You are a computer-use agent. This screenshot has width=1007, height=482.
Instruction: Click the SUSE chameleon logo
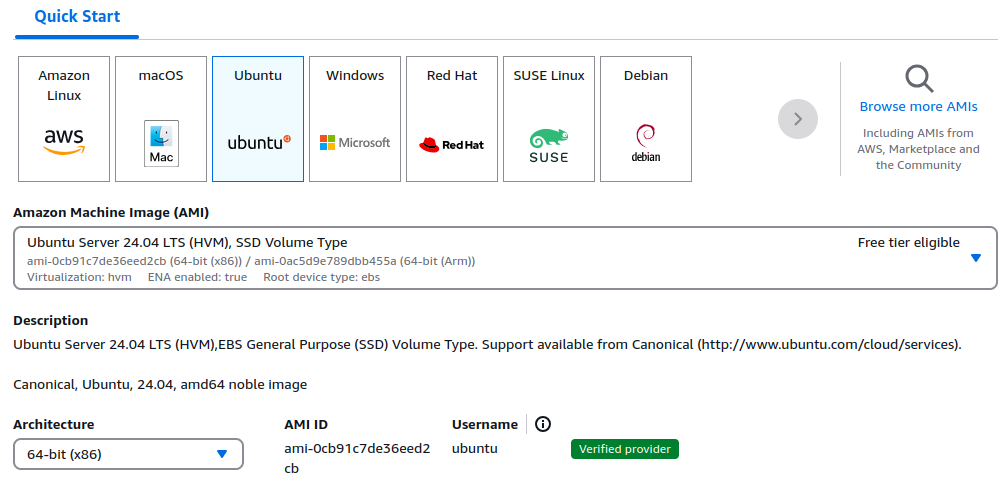point(549,138)
